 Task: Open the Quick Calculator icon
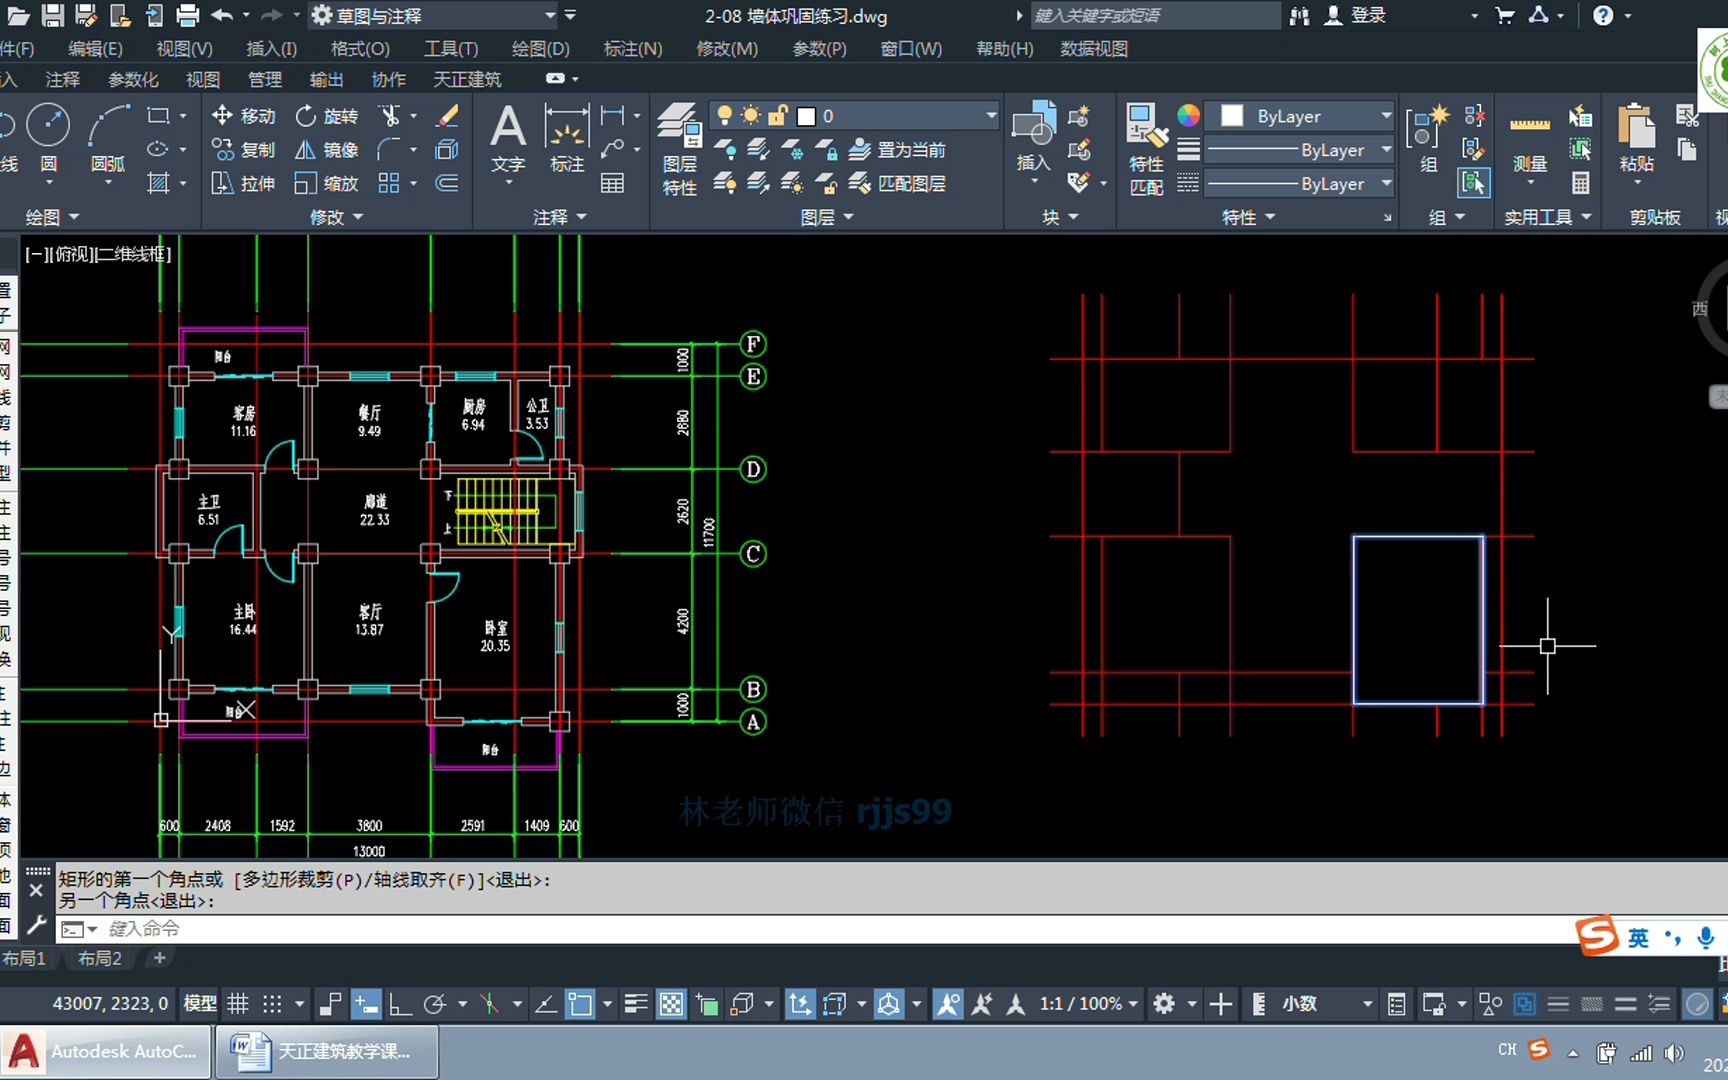click(x=1581, y=184)
